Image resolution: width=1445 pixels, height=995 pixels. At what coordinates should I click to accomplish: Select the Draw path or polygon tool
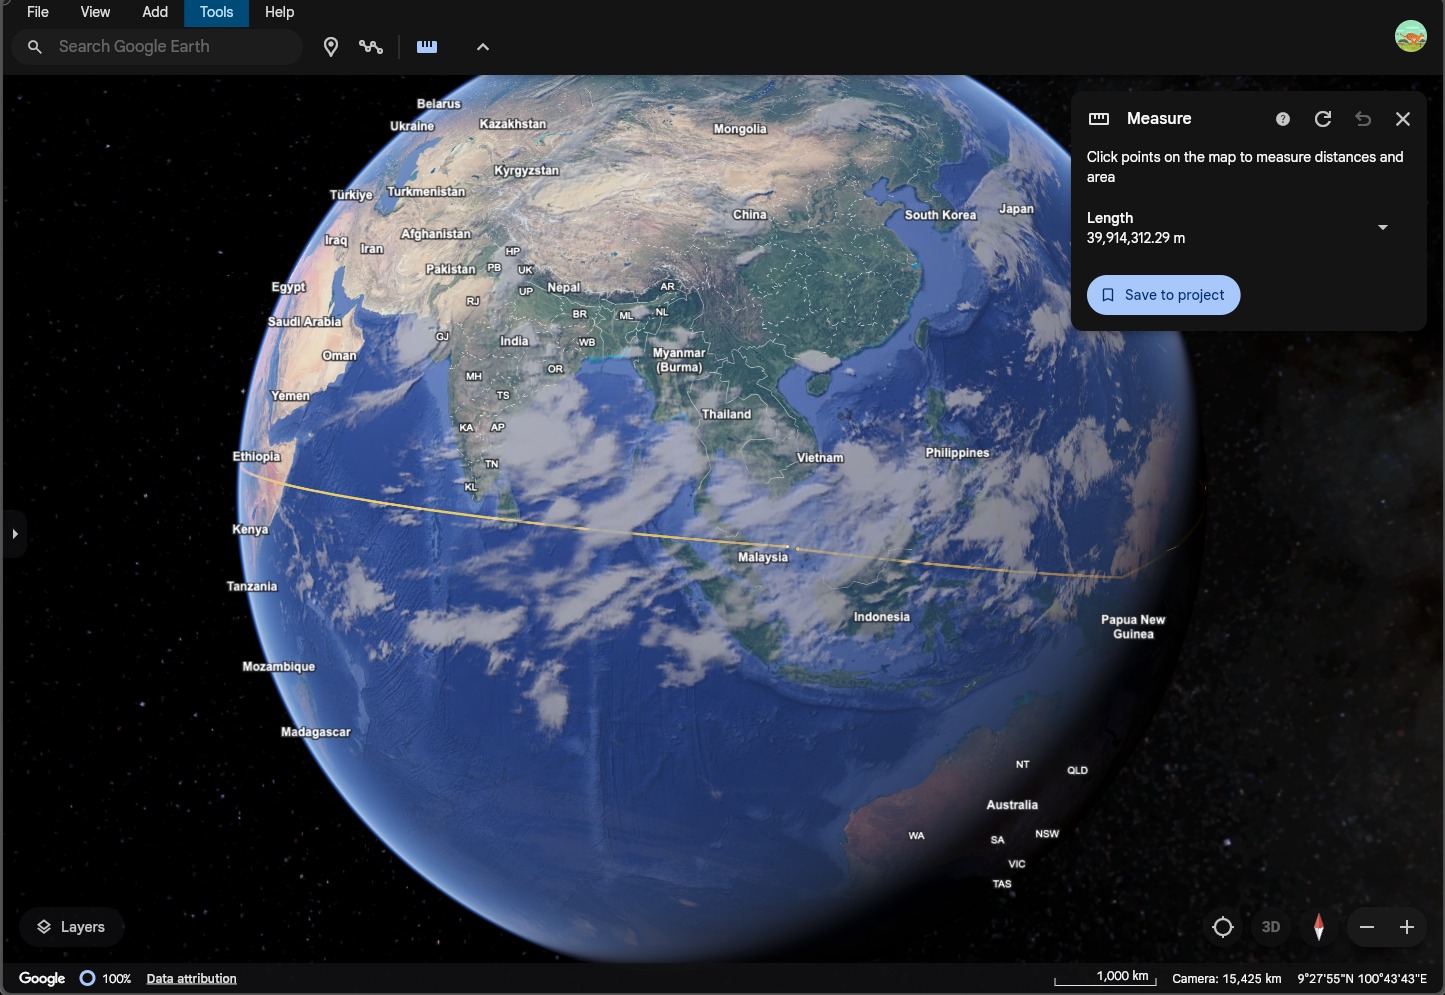[x=371, y=47]
